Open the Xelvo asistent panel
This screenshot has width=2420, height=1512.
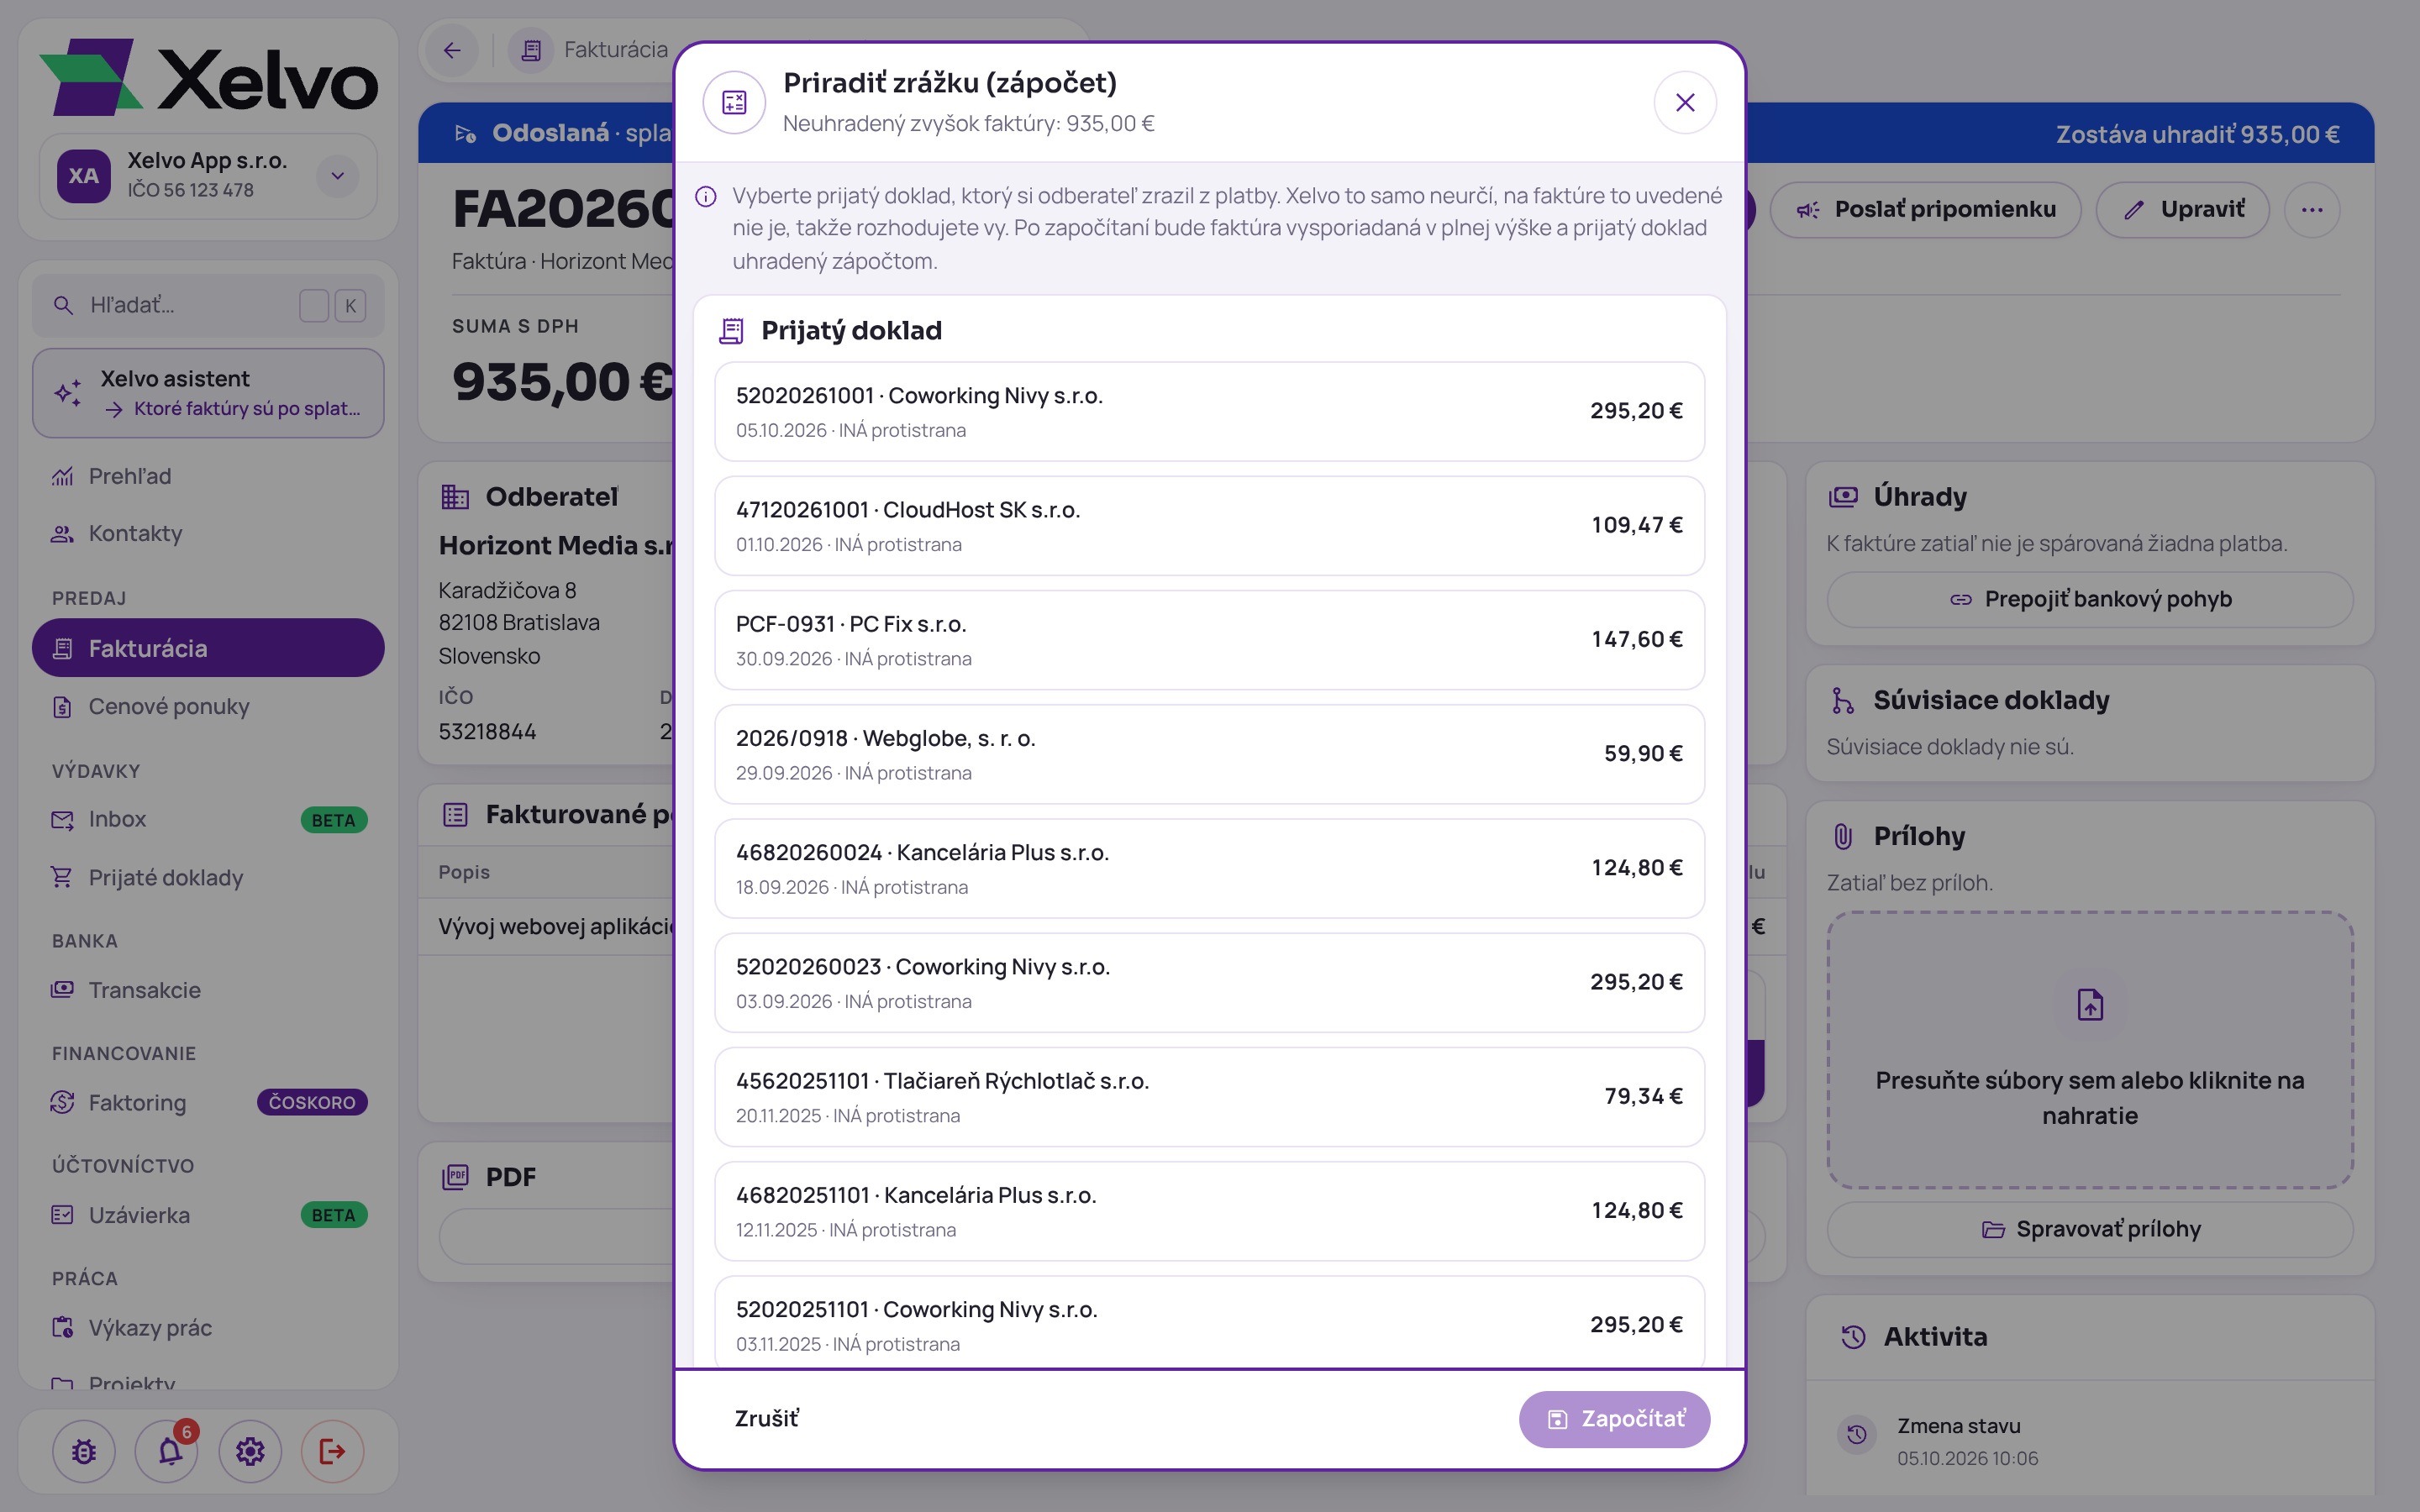pos(208,393)
